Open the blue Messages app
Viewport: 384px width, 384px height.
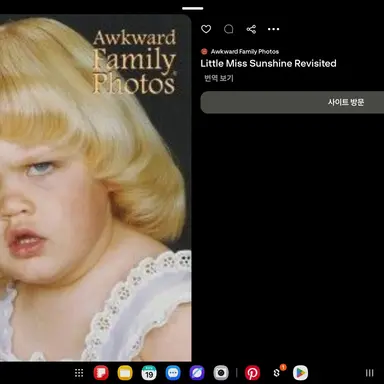click(x=173, y=373)
